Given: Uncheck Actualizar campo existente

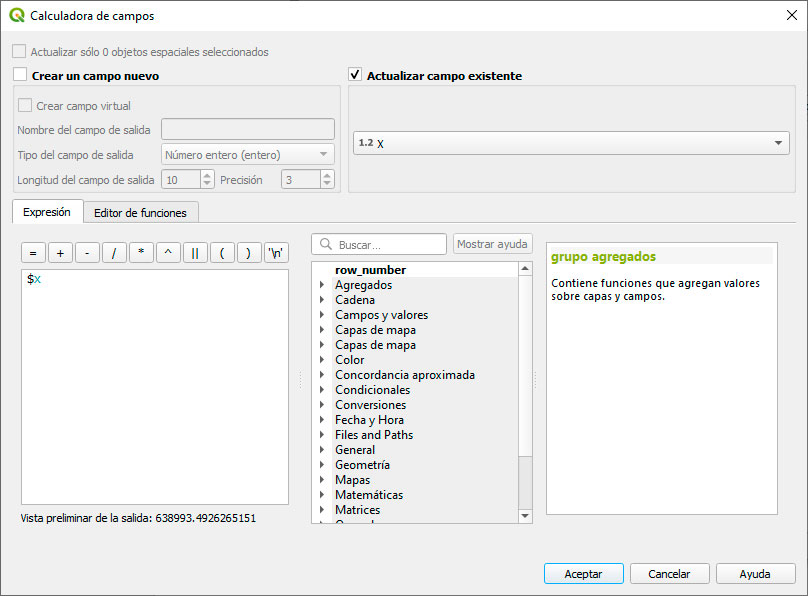Looking at the screenshot, I should point(355,75).
